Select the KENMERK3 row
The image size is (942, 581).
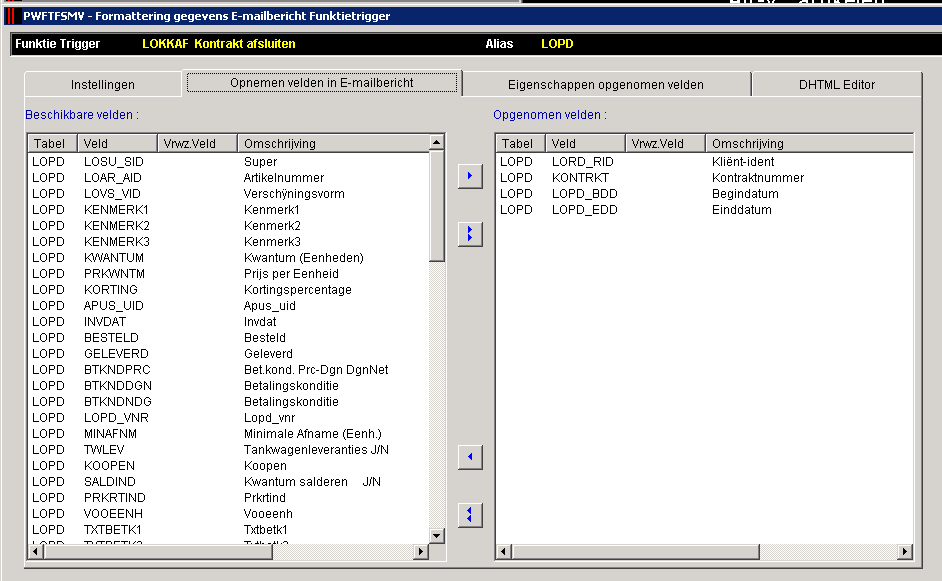[x=228, y=242]
